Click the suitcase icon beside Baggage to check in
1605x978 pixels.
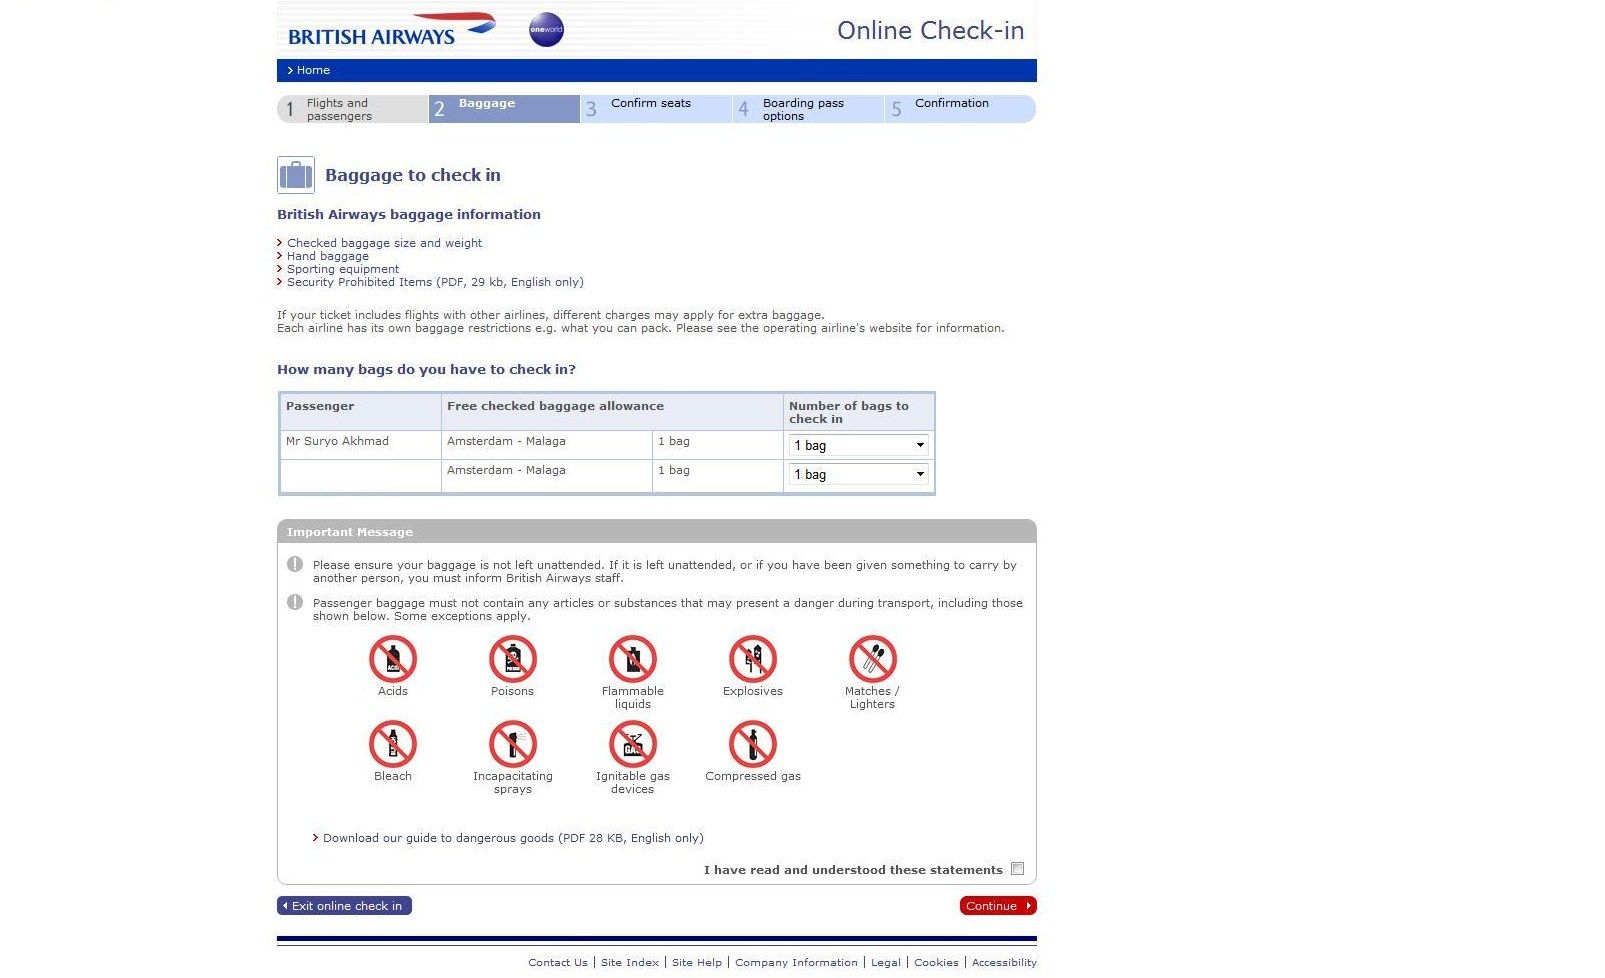(x=295, y=175)
